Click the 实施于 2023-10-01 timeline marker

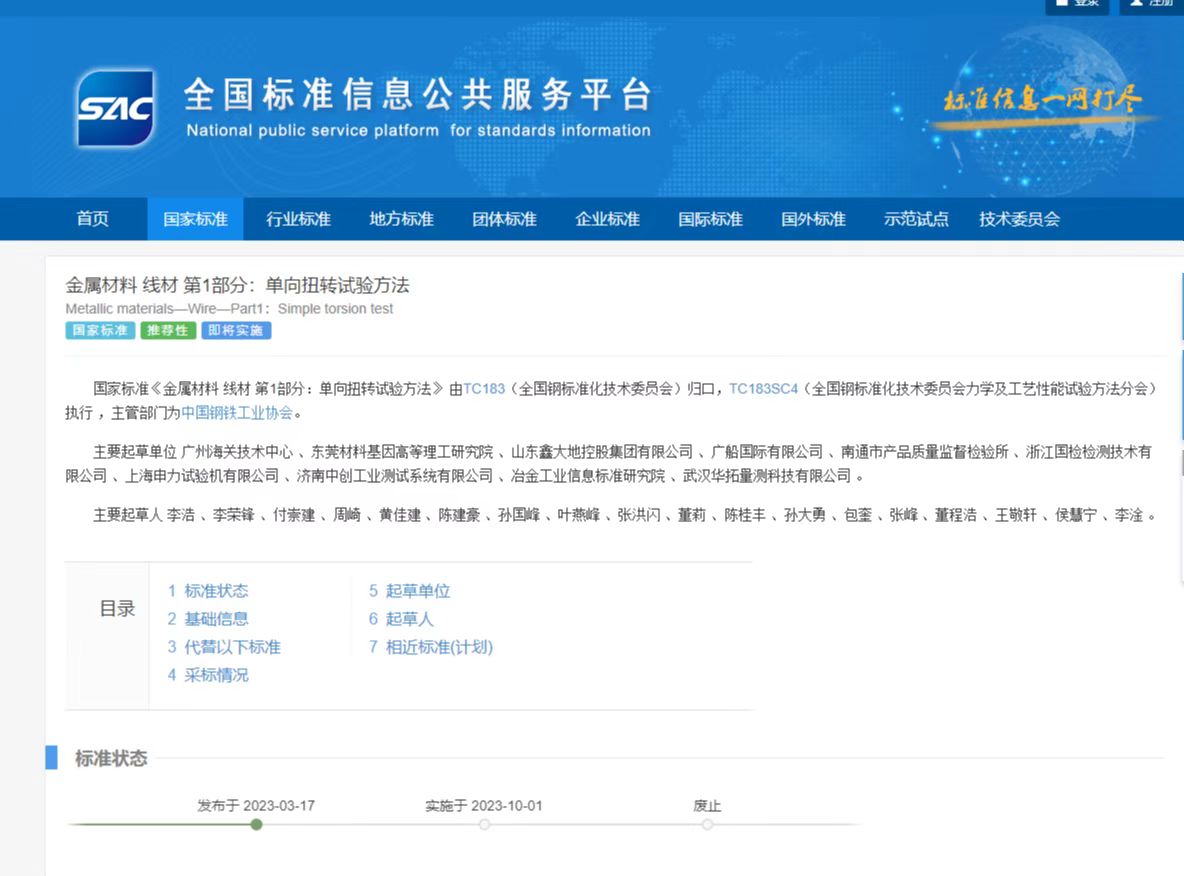click(485, 824)
